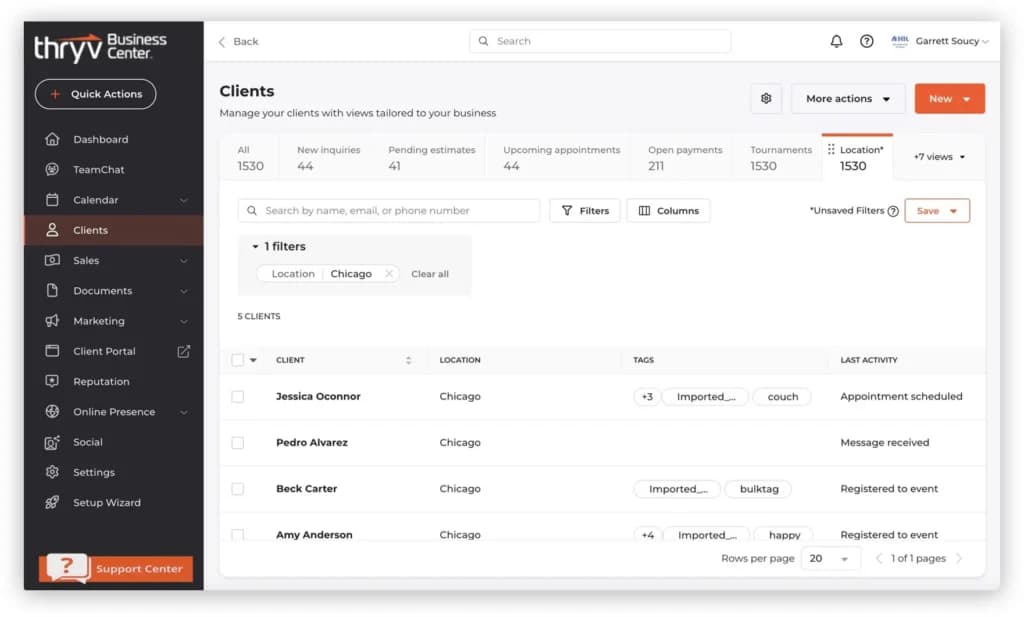Open the sidebar Settings gear icon
Image resolution: width=1024 pixels, height=617 pixels.
click(x=52, y=472)
